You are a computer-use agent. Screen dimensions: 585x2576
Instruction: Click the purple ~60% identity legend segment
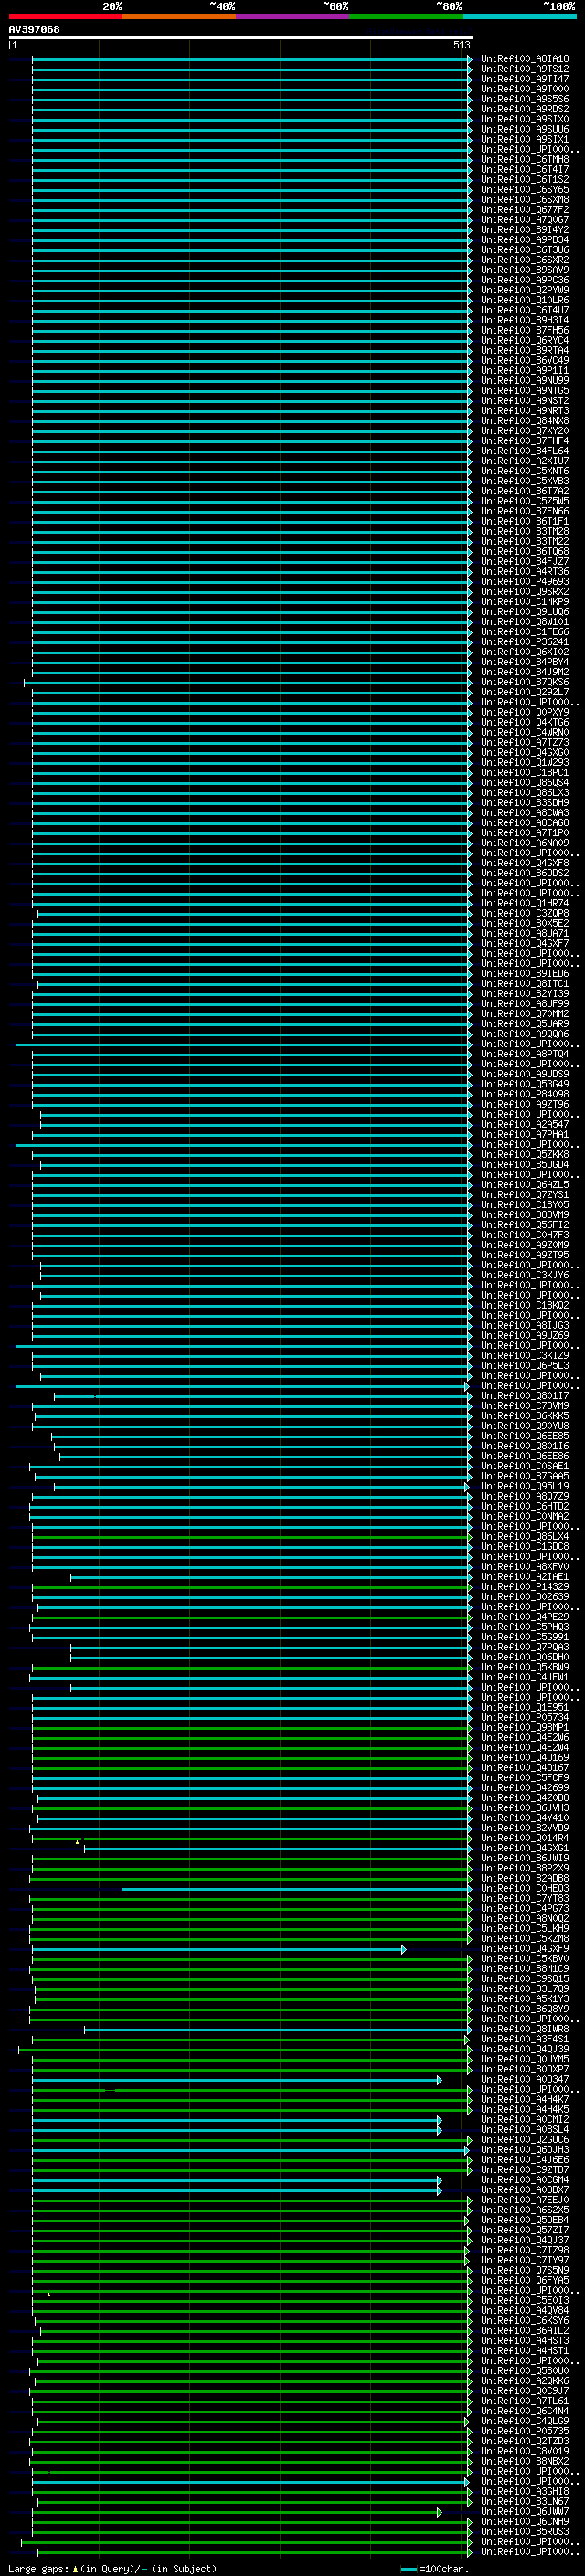[x=293, y=16]
